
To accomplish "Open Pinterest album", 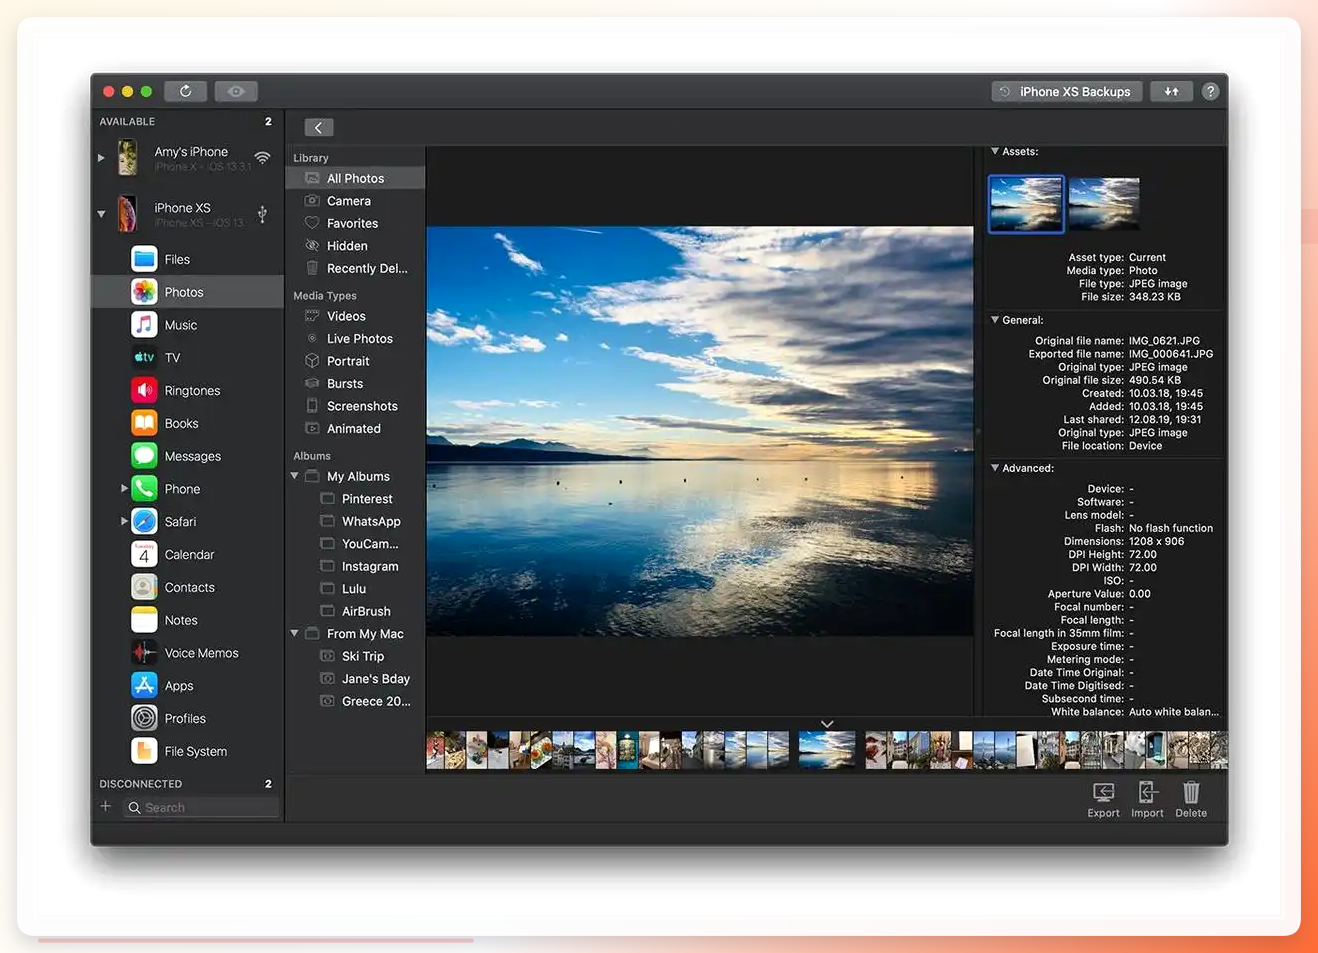I will point(355,499).
